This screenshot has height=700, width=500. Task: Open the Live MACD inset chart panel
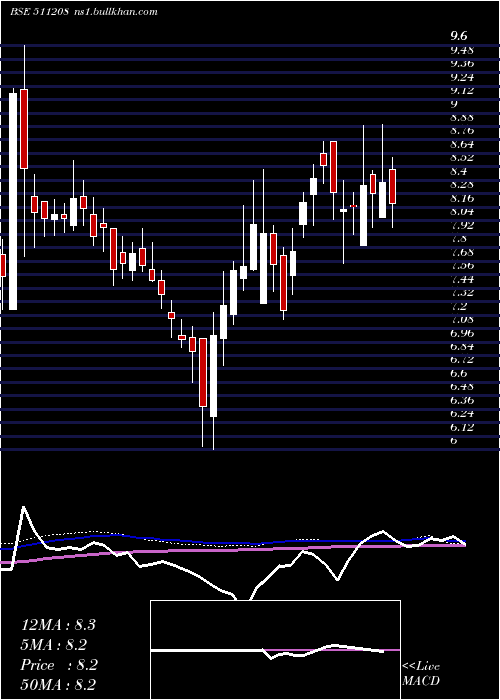tap(275, 650)
